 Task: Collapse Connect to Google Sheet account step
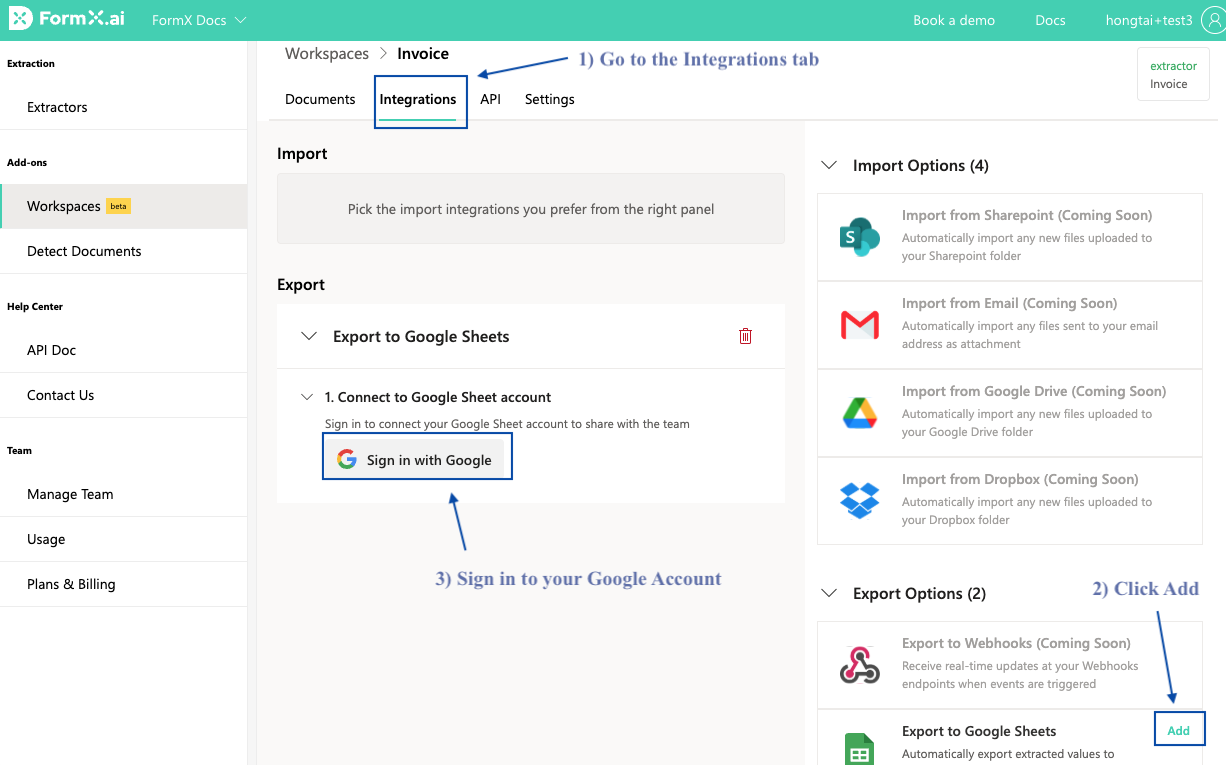coord(307,397)
